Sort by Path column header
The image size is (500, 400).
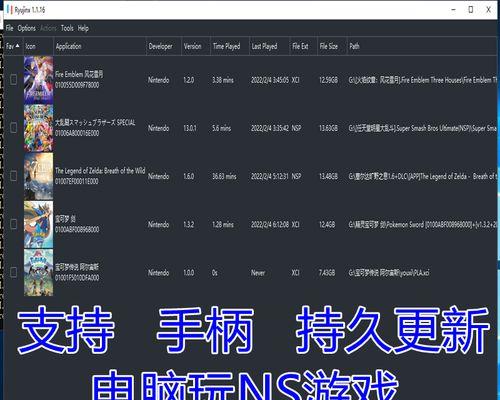click(422, 46)
